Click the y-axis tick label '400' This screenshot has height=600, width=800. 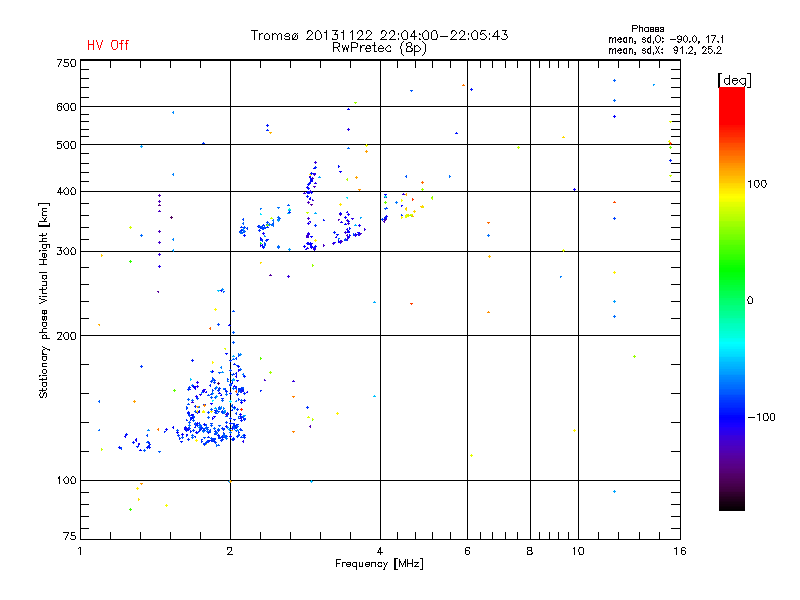pyautogui.click(x=66, y=192)
